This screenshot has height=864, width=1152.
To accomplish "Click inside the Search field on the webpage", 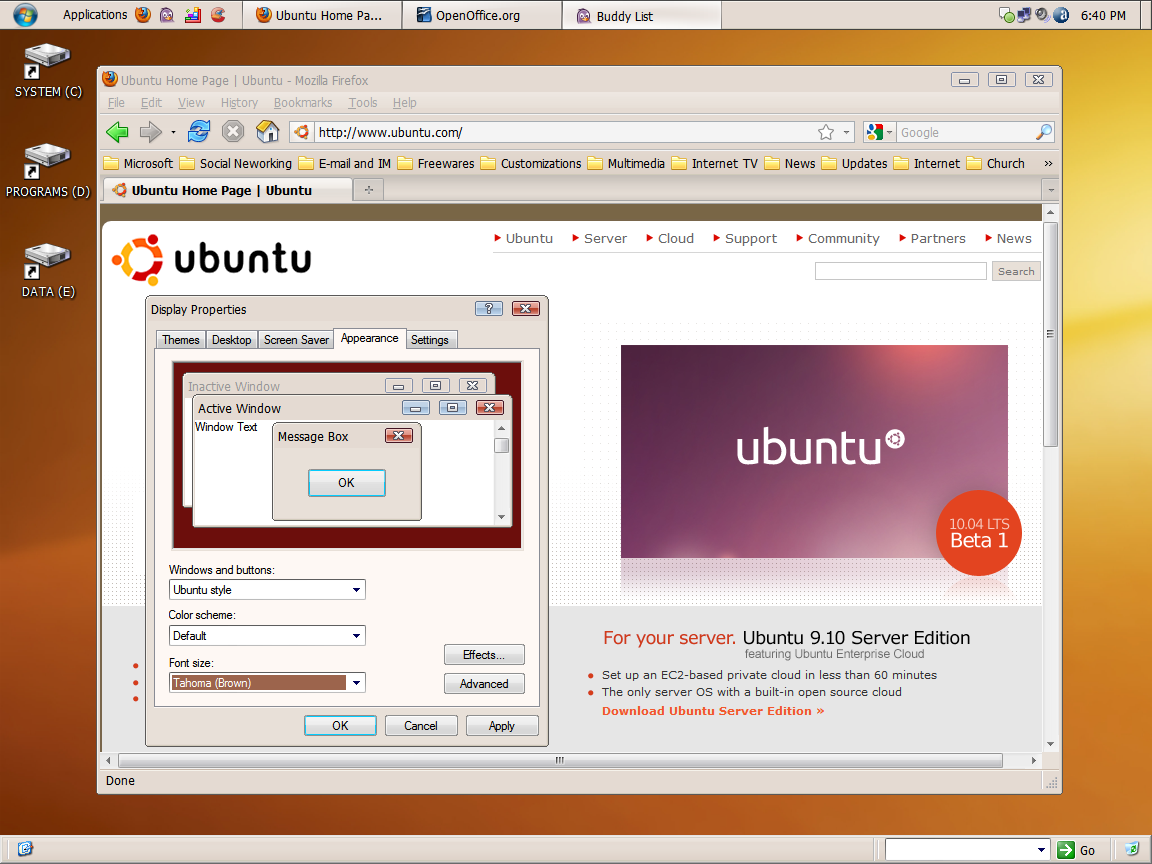I will point(899,270).
